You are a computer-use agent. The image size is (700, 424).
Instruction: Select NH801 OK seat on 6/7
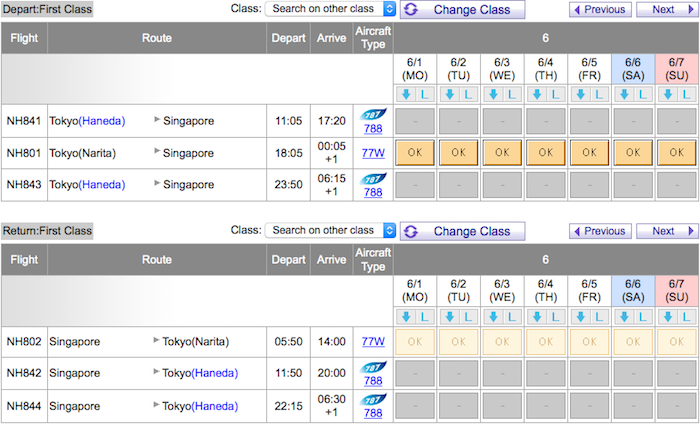677,153
